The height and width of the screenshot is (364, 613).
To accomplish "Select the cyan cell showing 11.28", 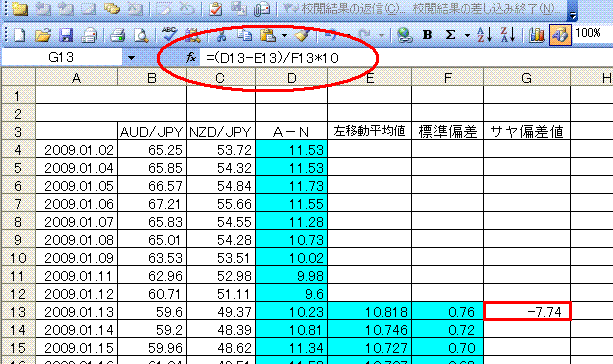I will click(x=292, y=222).
